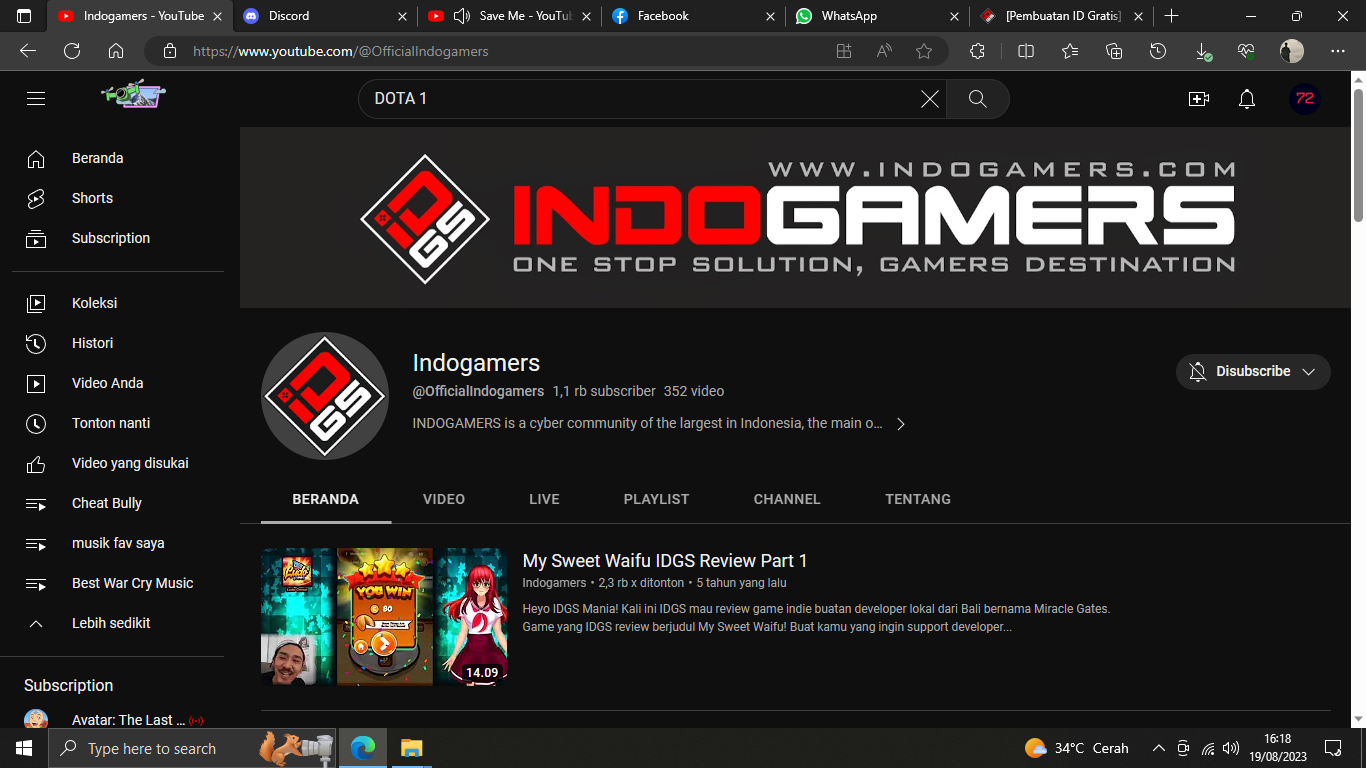Switch to the Pembuatan ID Gratis tab

1061,16
